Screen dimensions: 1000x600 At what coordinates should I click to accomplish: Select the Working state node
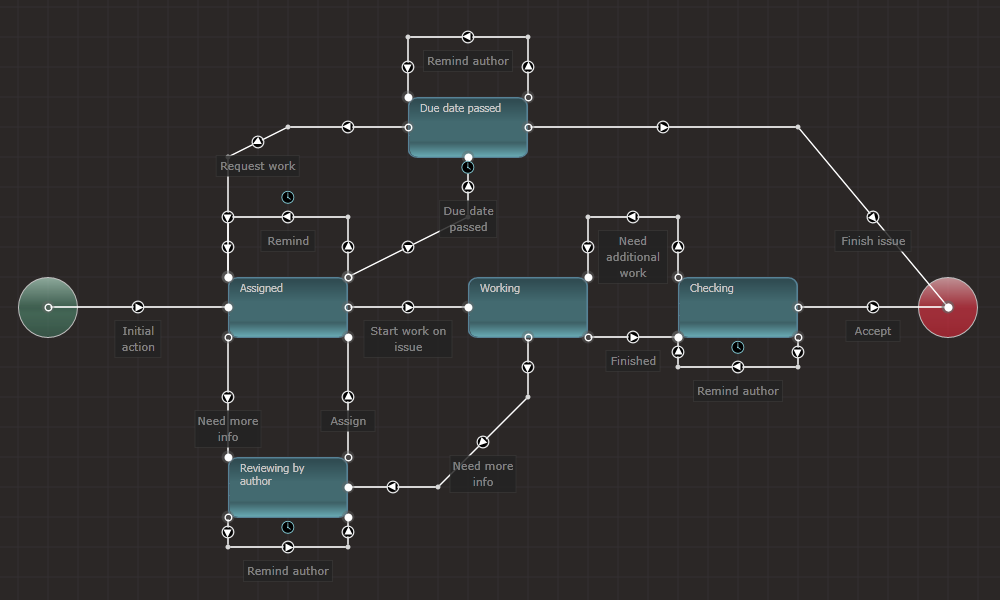tap(527, 307)
